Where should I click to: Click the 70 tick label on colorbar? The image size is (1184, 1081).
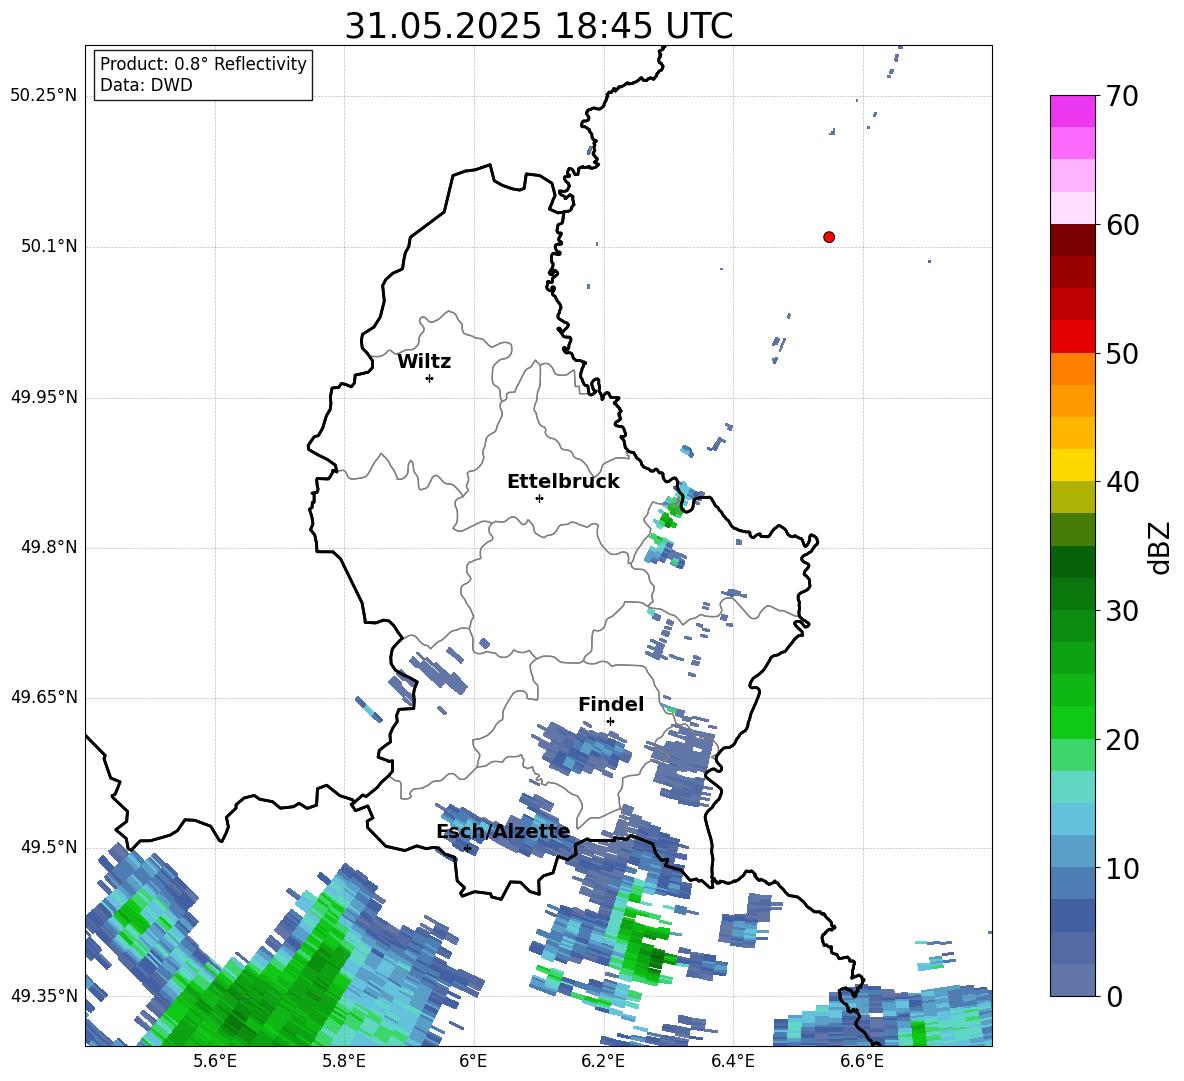(1123, 97)
